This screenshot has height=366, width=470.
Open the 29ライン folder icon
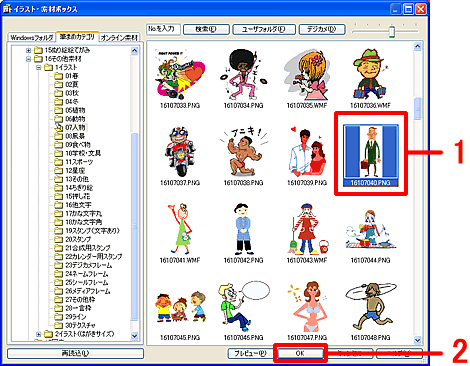pyautogui.click(x=58, y=317)
